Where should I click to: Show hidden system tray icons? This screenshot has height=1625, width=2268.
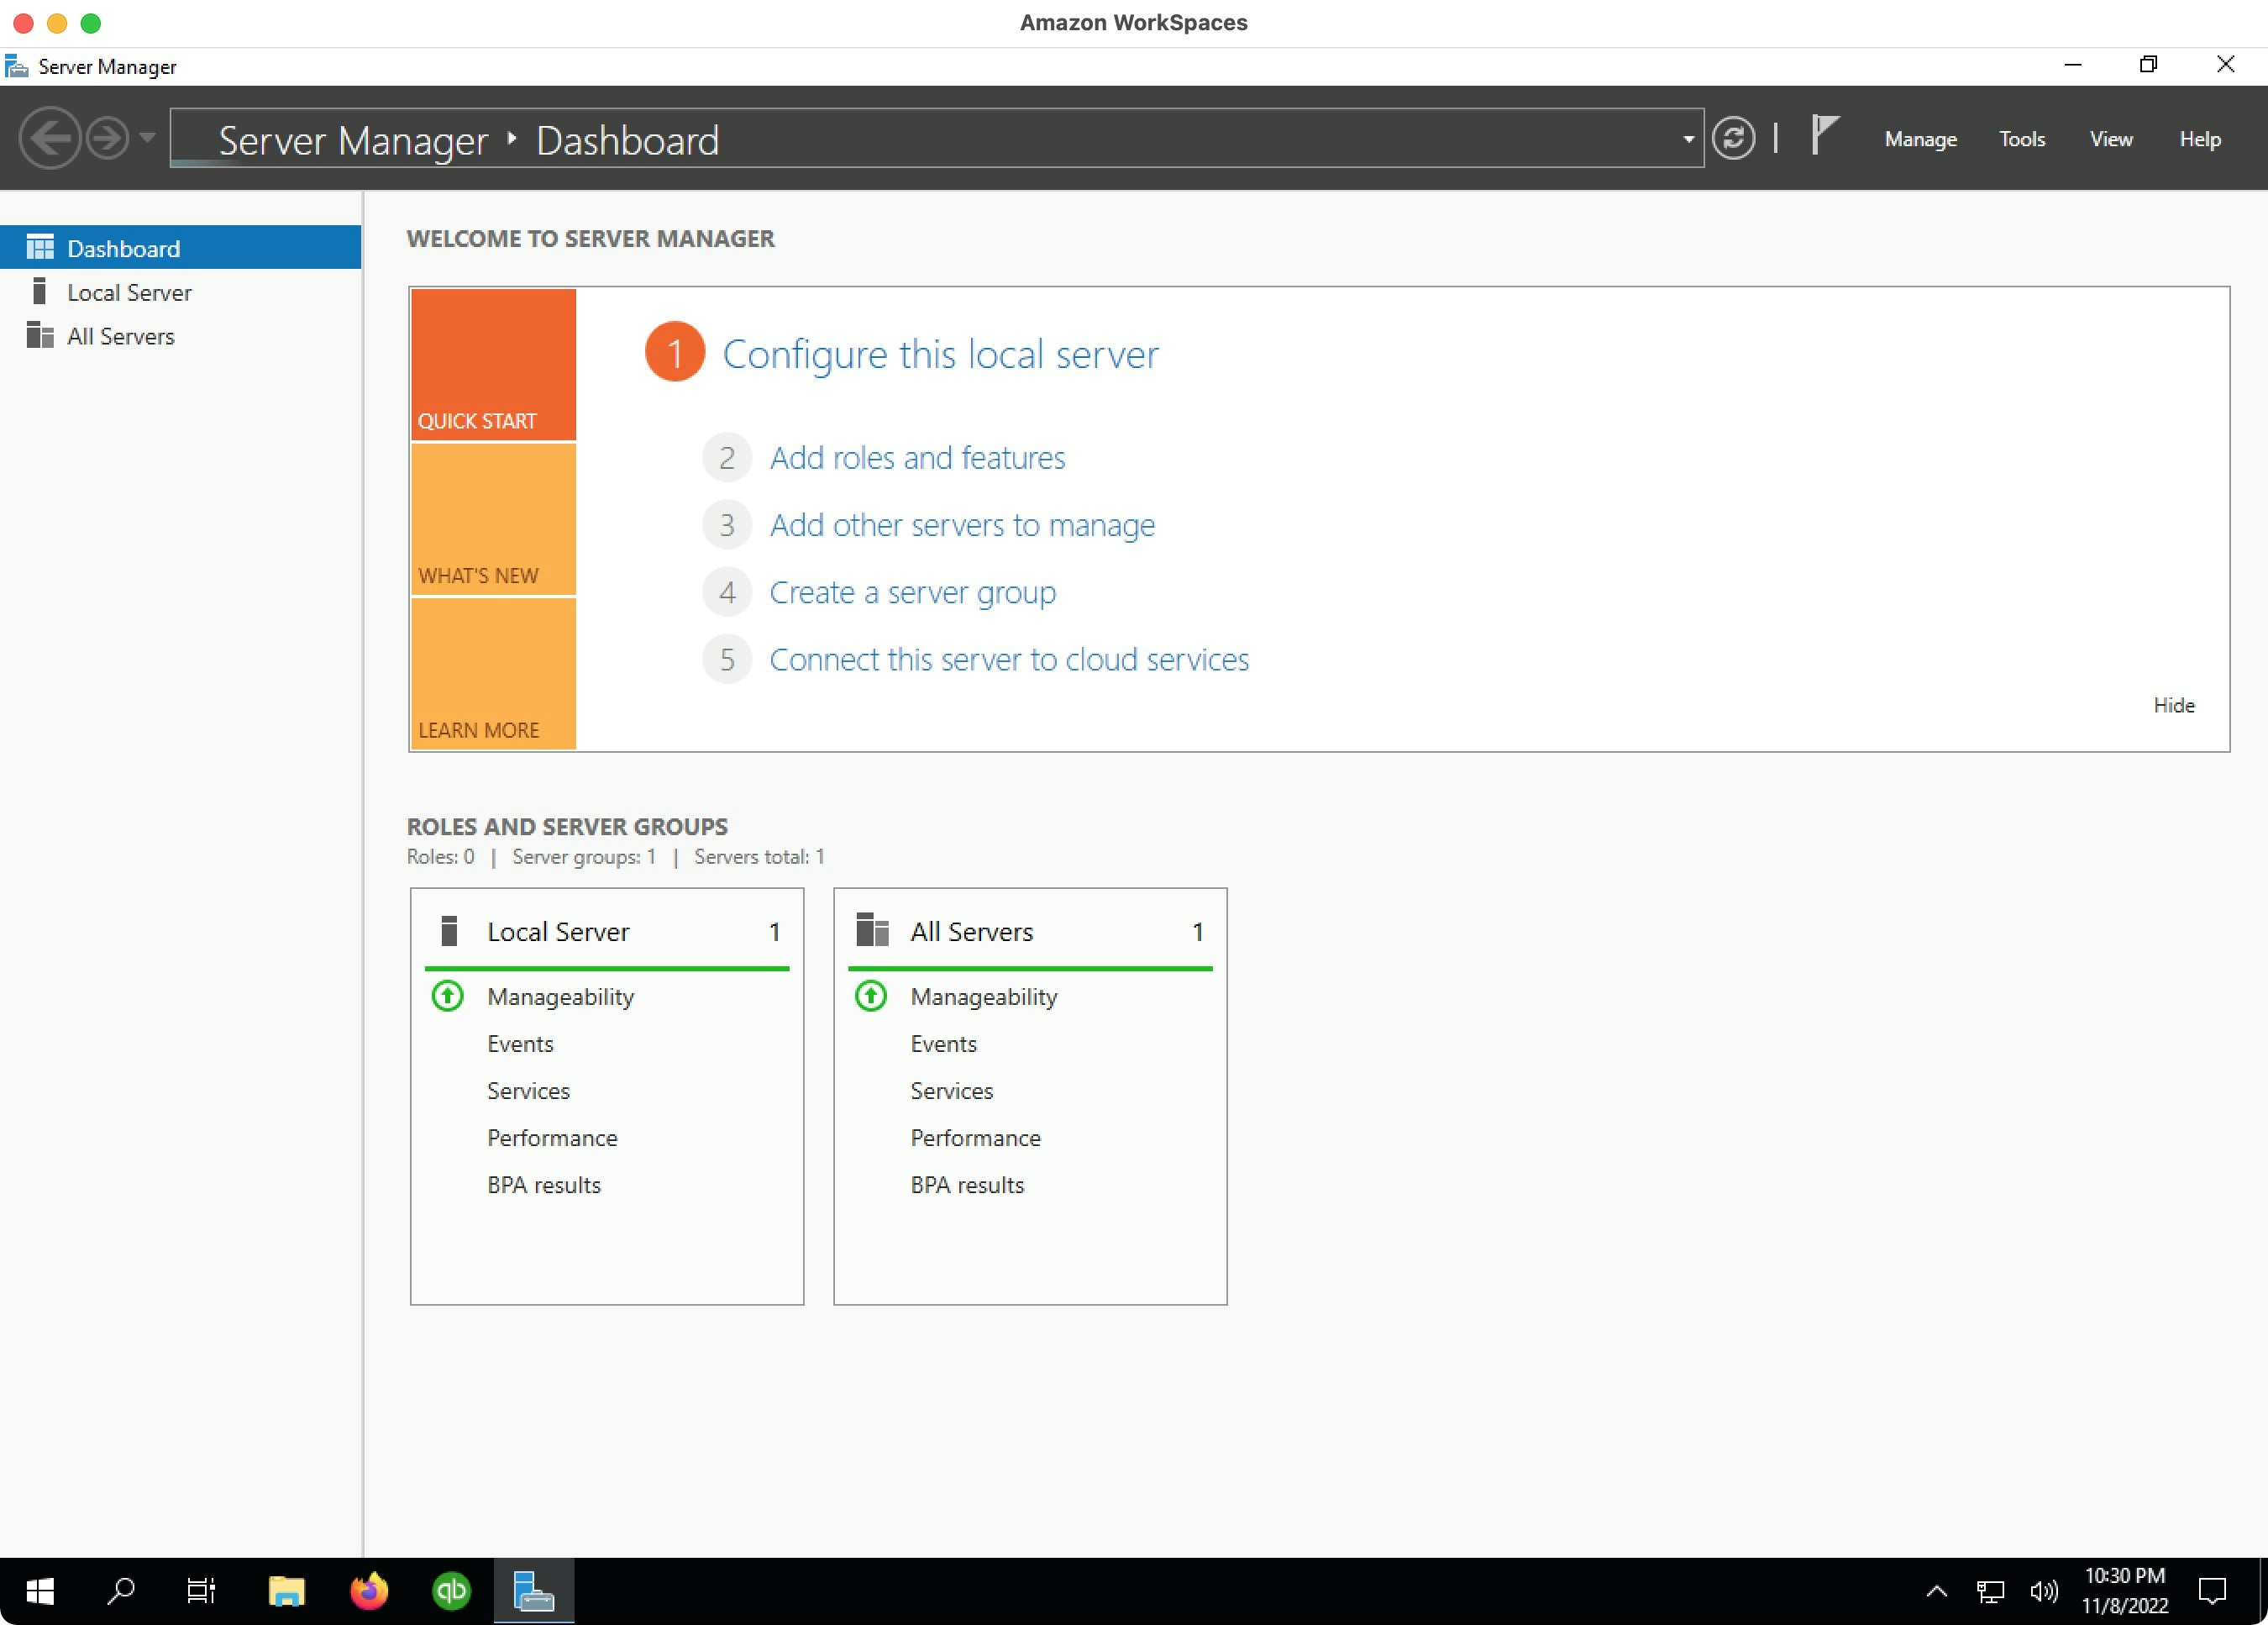[1936, 1591]
